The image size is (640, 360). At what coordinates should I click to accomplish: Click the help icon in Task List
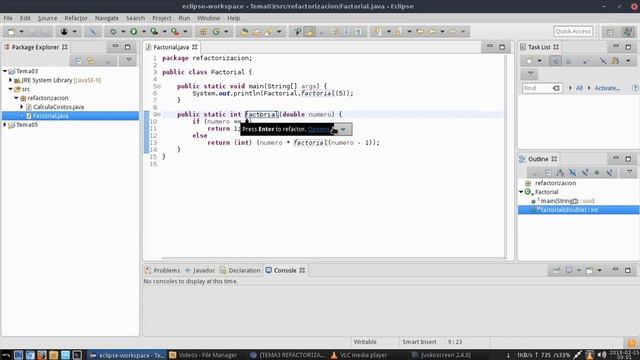[635, 88]
